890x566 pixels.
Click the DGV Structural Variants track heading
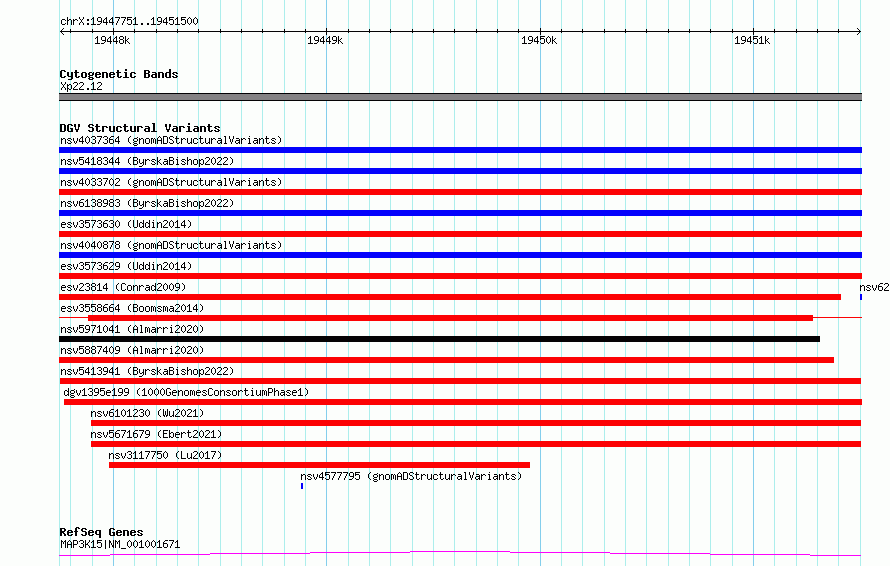point(140,128)
